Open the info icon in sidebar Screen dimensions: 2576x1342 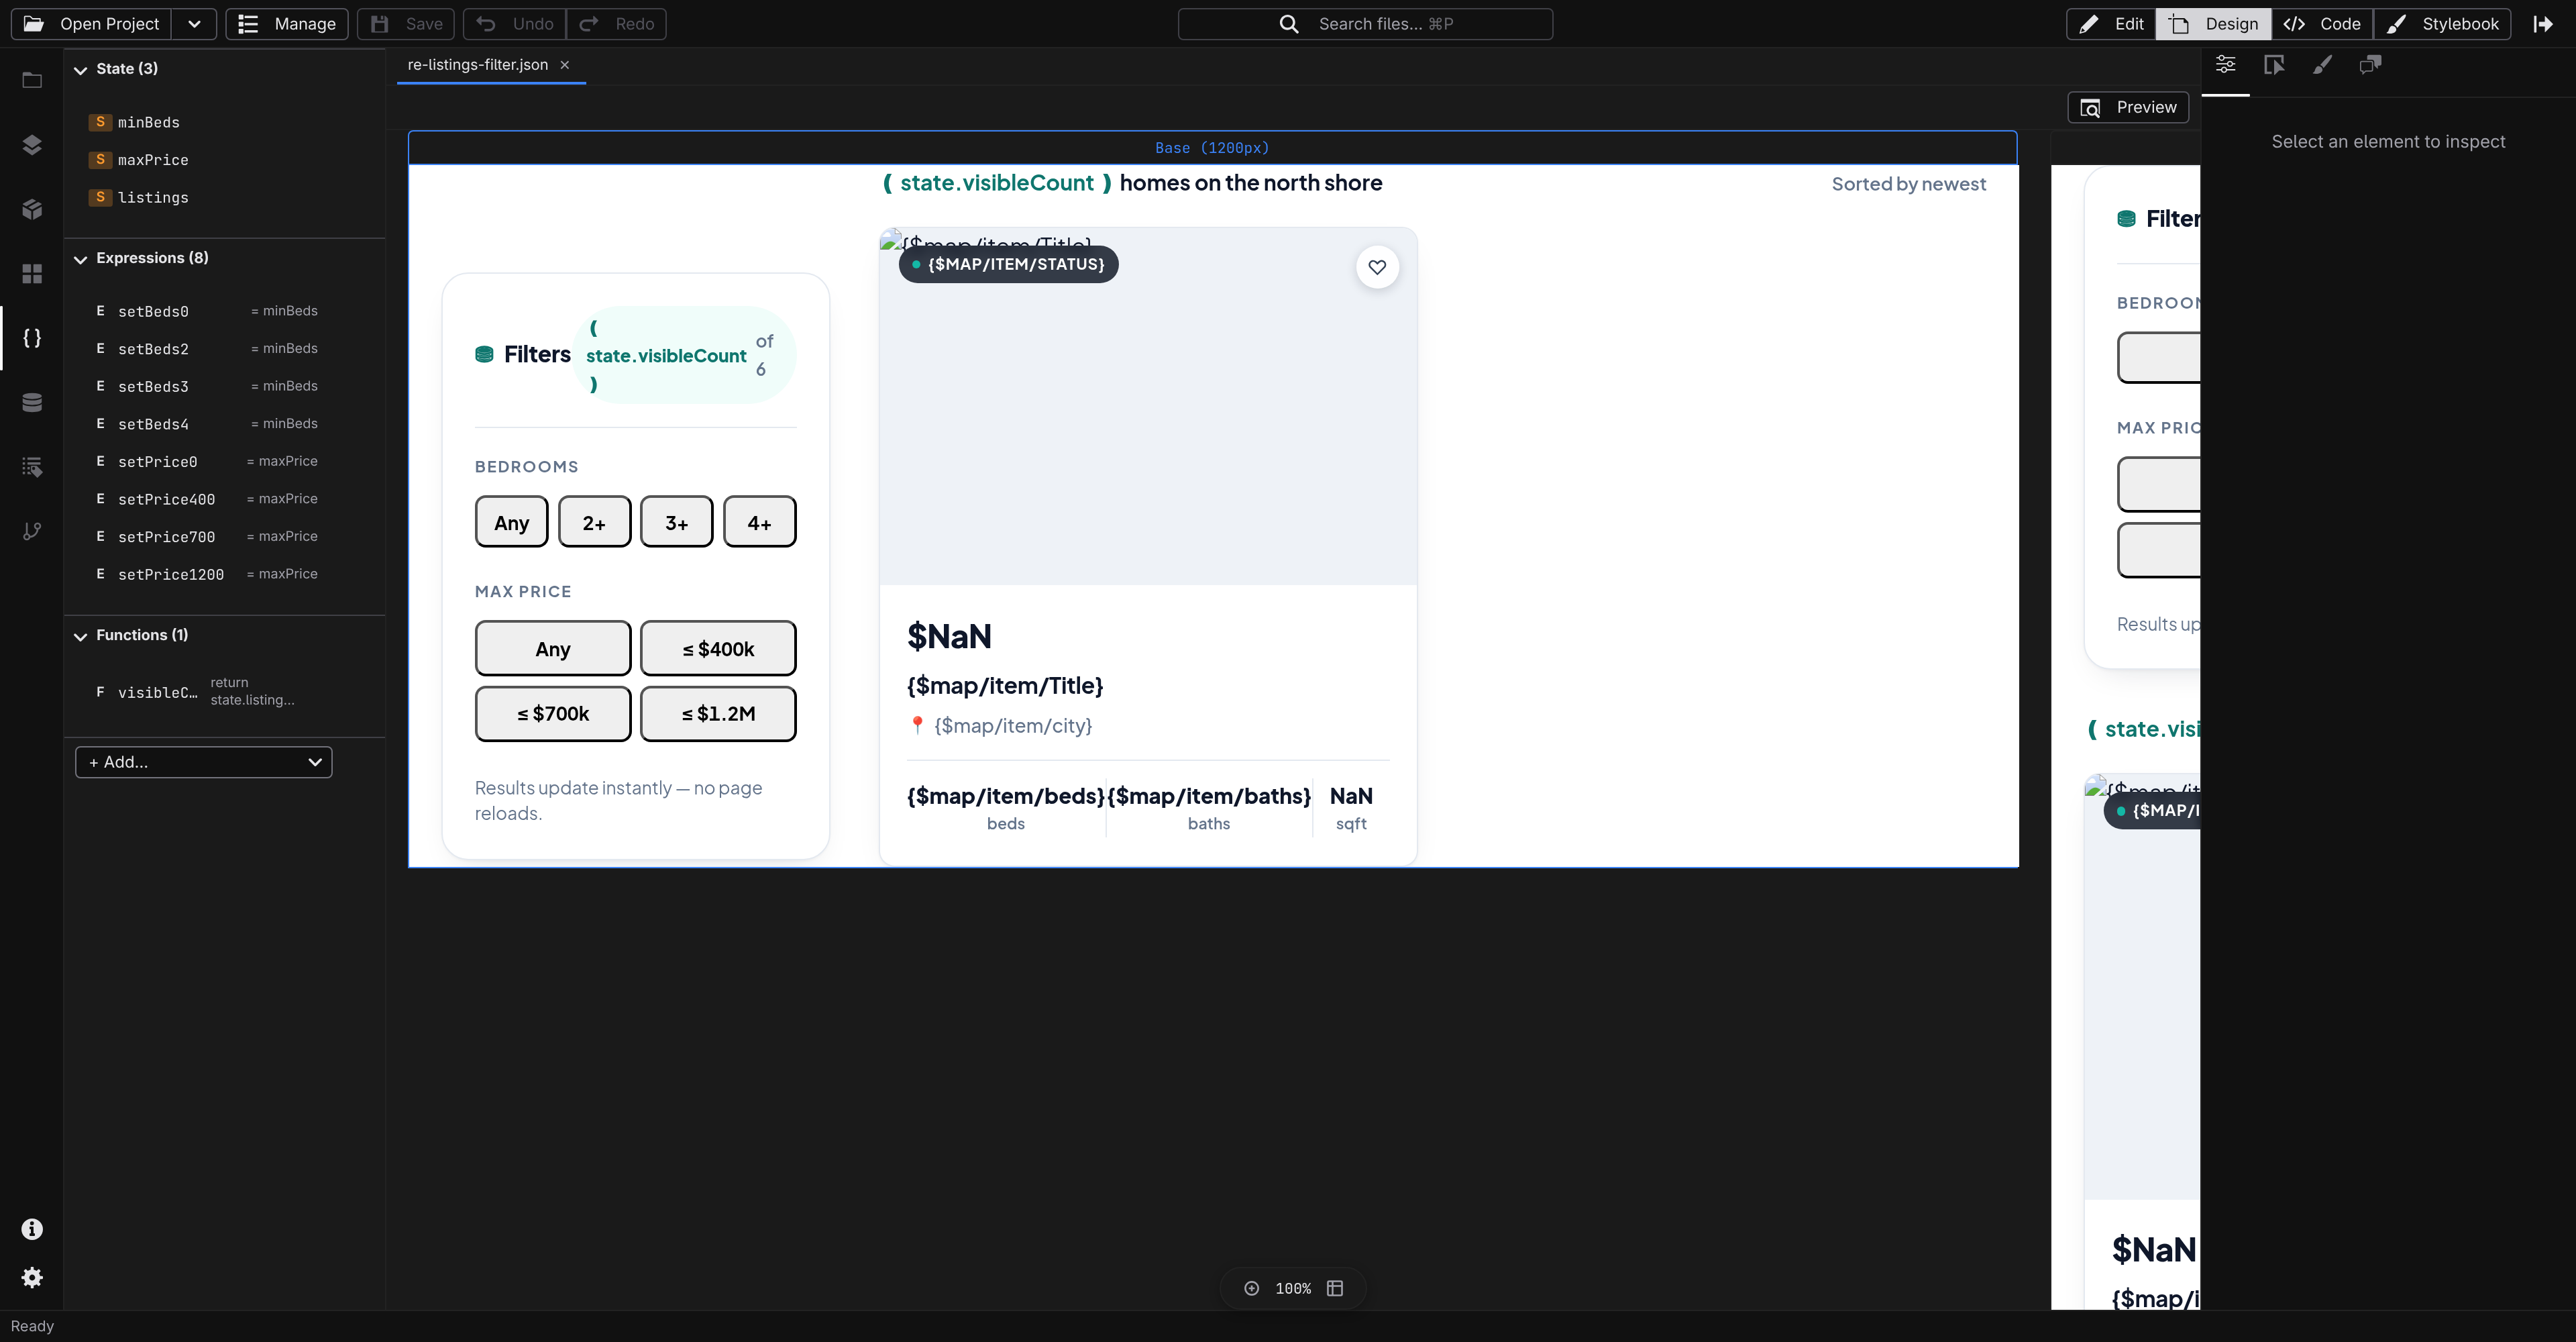[32, 1229]
